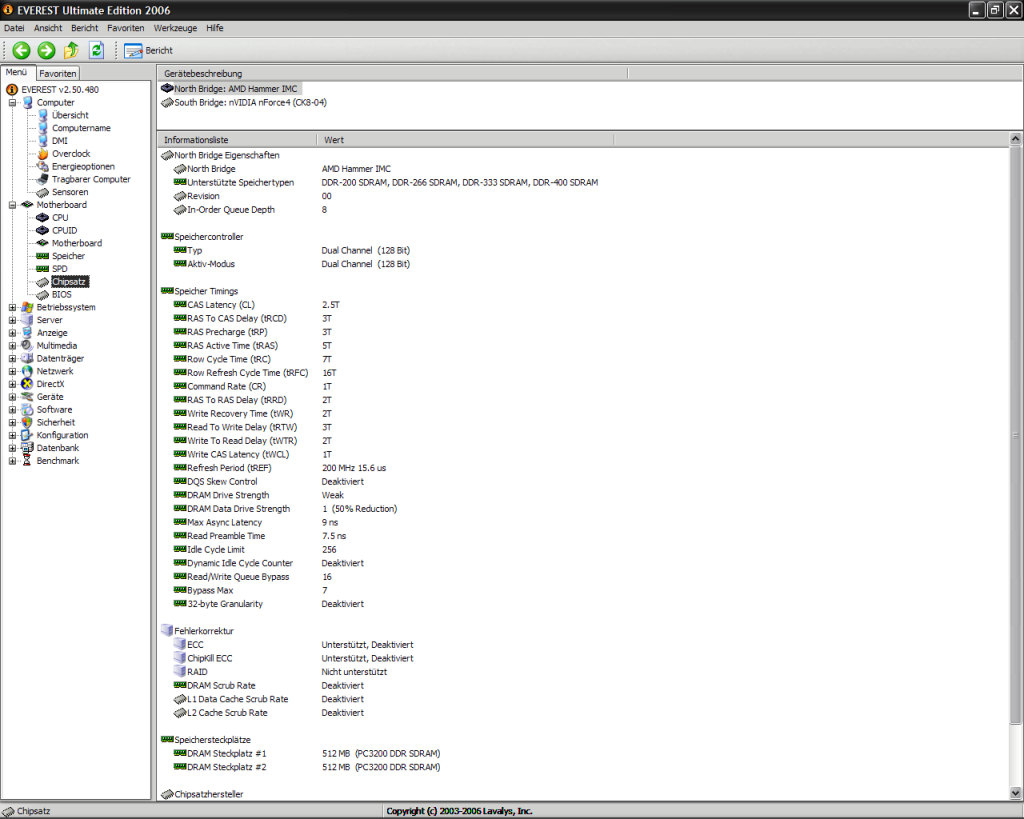Screen dimensions: 1024x819
Task: Open the Bericht menu in menu bar
Action: point(84,28)
